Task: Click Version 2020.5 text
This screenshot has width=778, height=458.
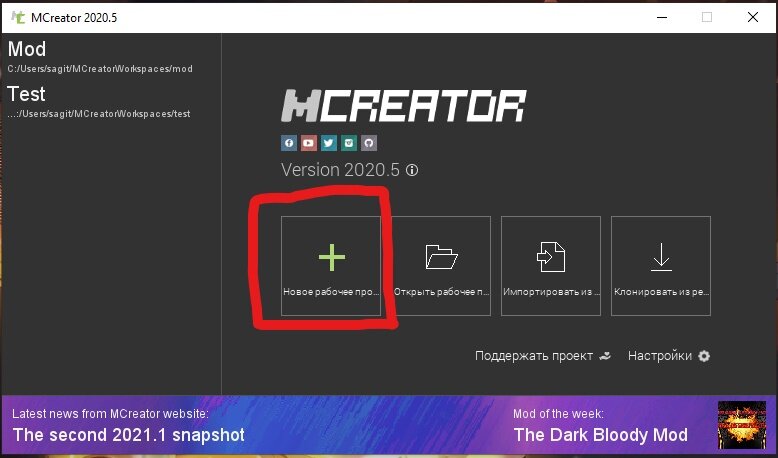Action: click(340, 170)
